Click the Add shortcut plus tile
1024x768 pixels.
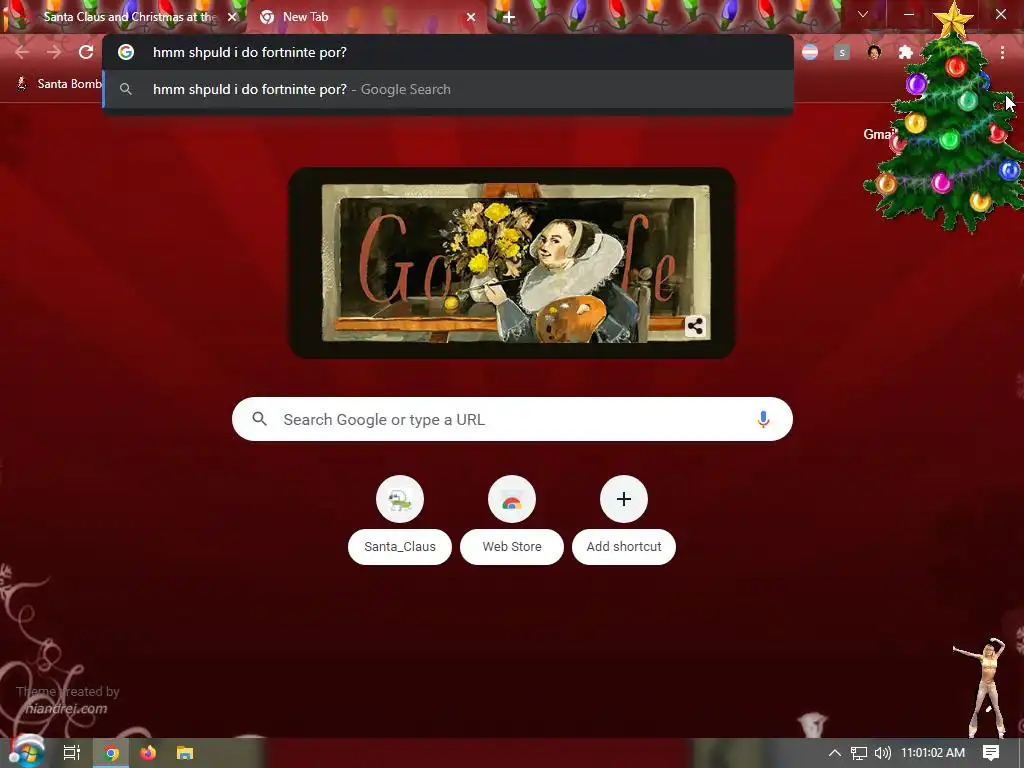click(x=624, y=499)
